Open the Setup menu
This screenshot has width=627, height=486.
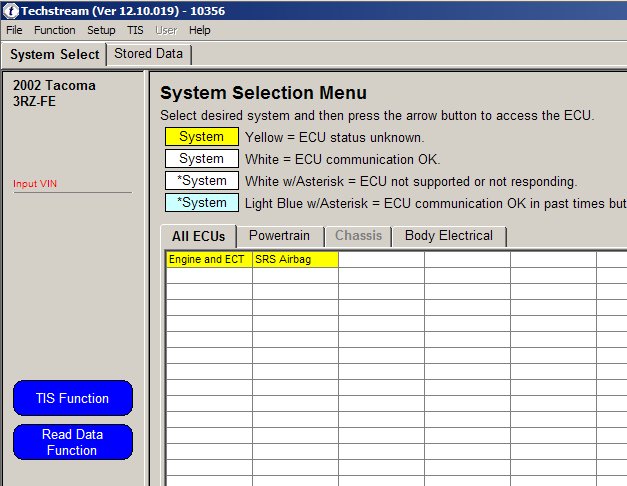pos(101,30)
